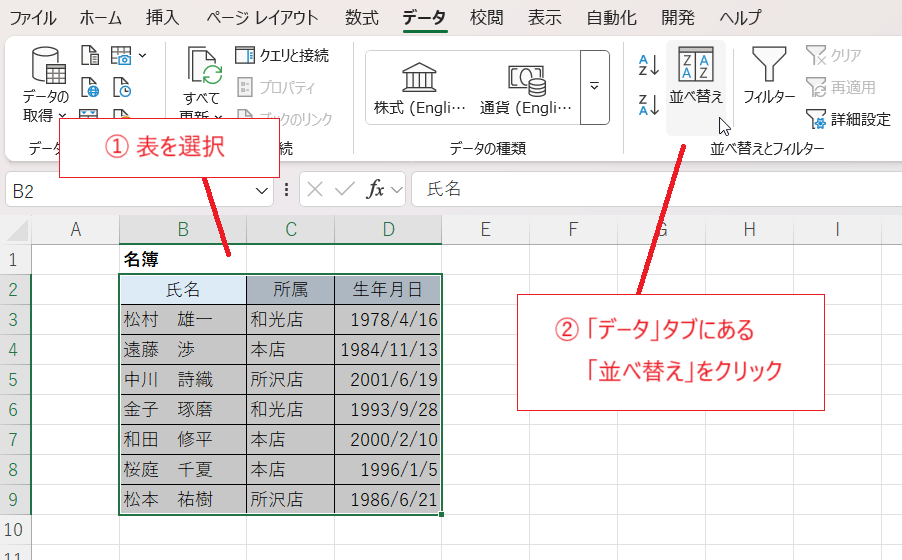Click date cell 1993/9/28
Viewport: 902px width, 560px height.
coord(388,410)
